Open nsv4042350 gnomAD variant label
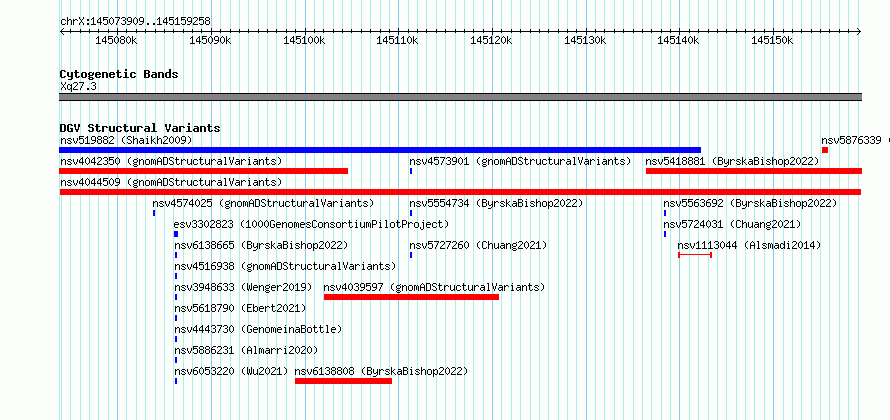Viewport: 890px width, 420px height. coord(171,161)
